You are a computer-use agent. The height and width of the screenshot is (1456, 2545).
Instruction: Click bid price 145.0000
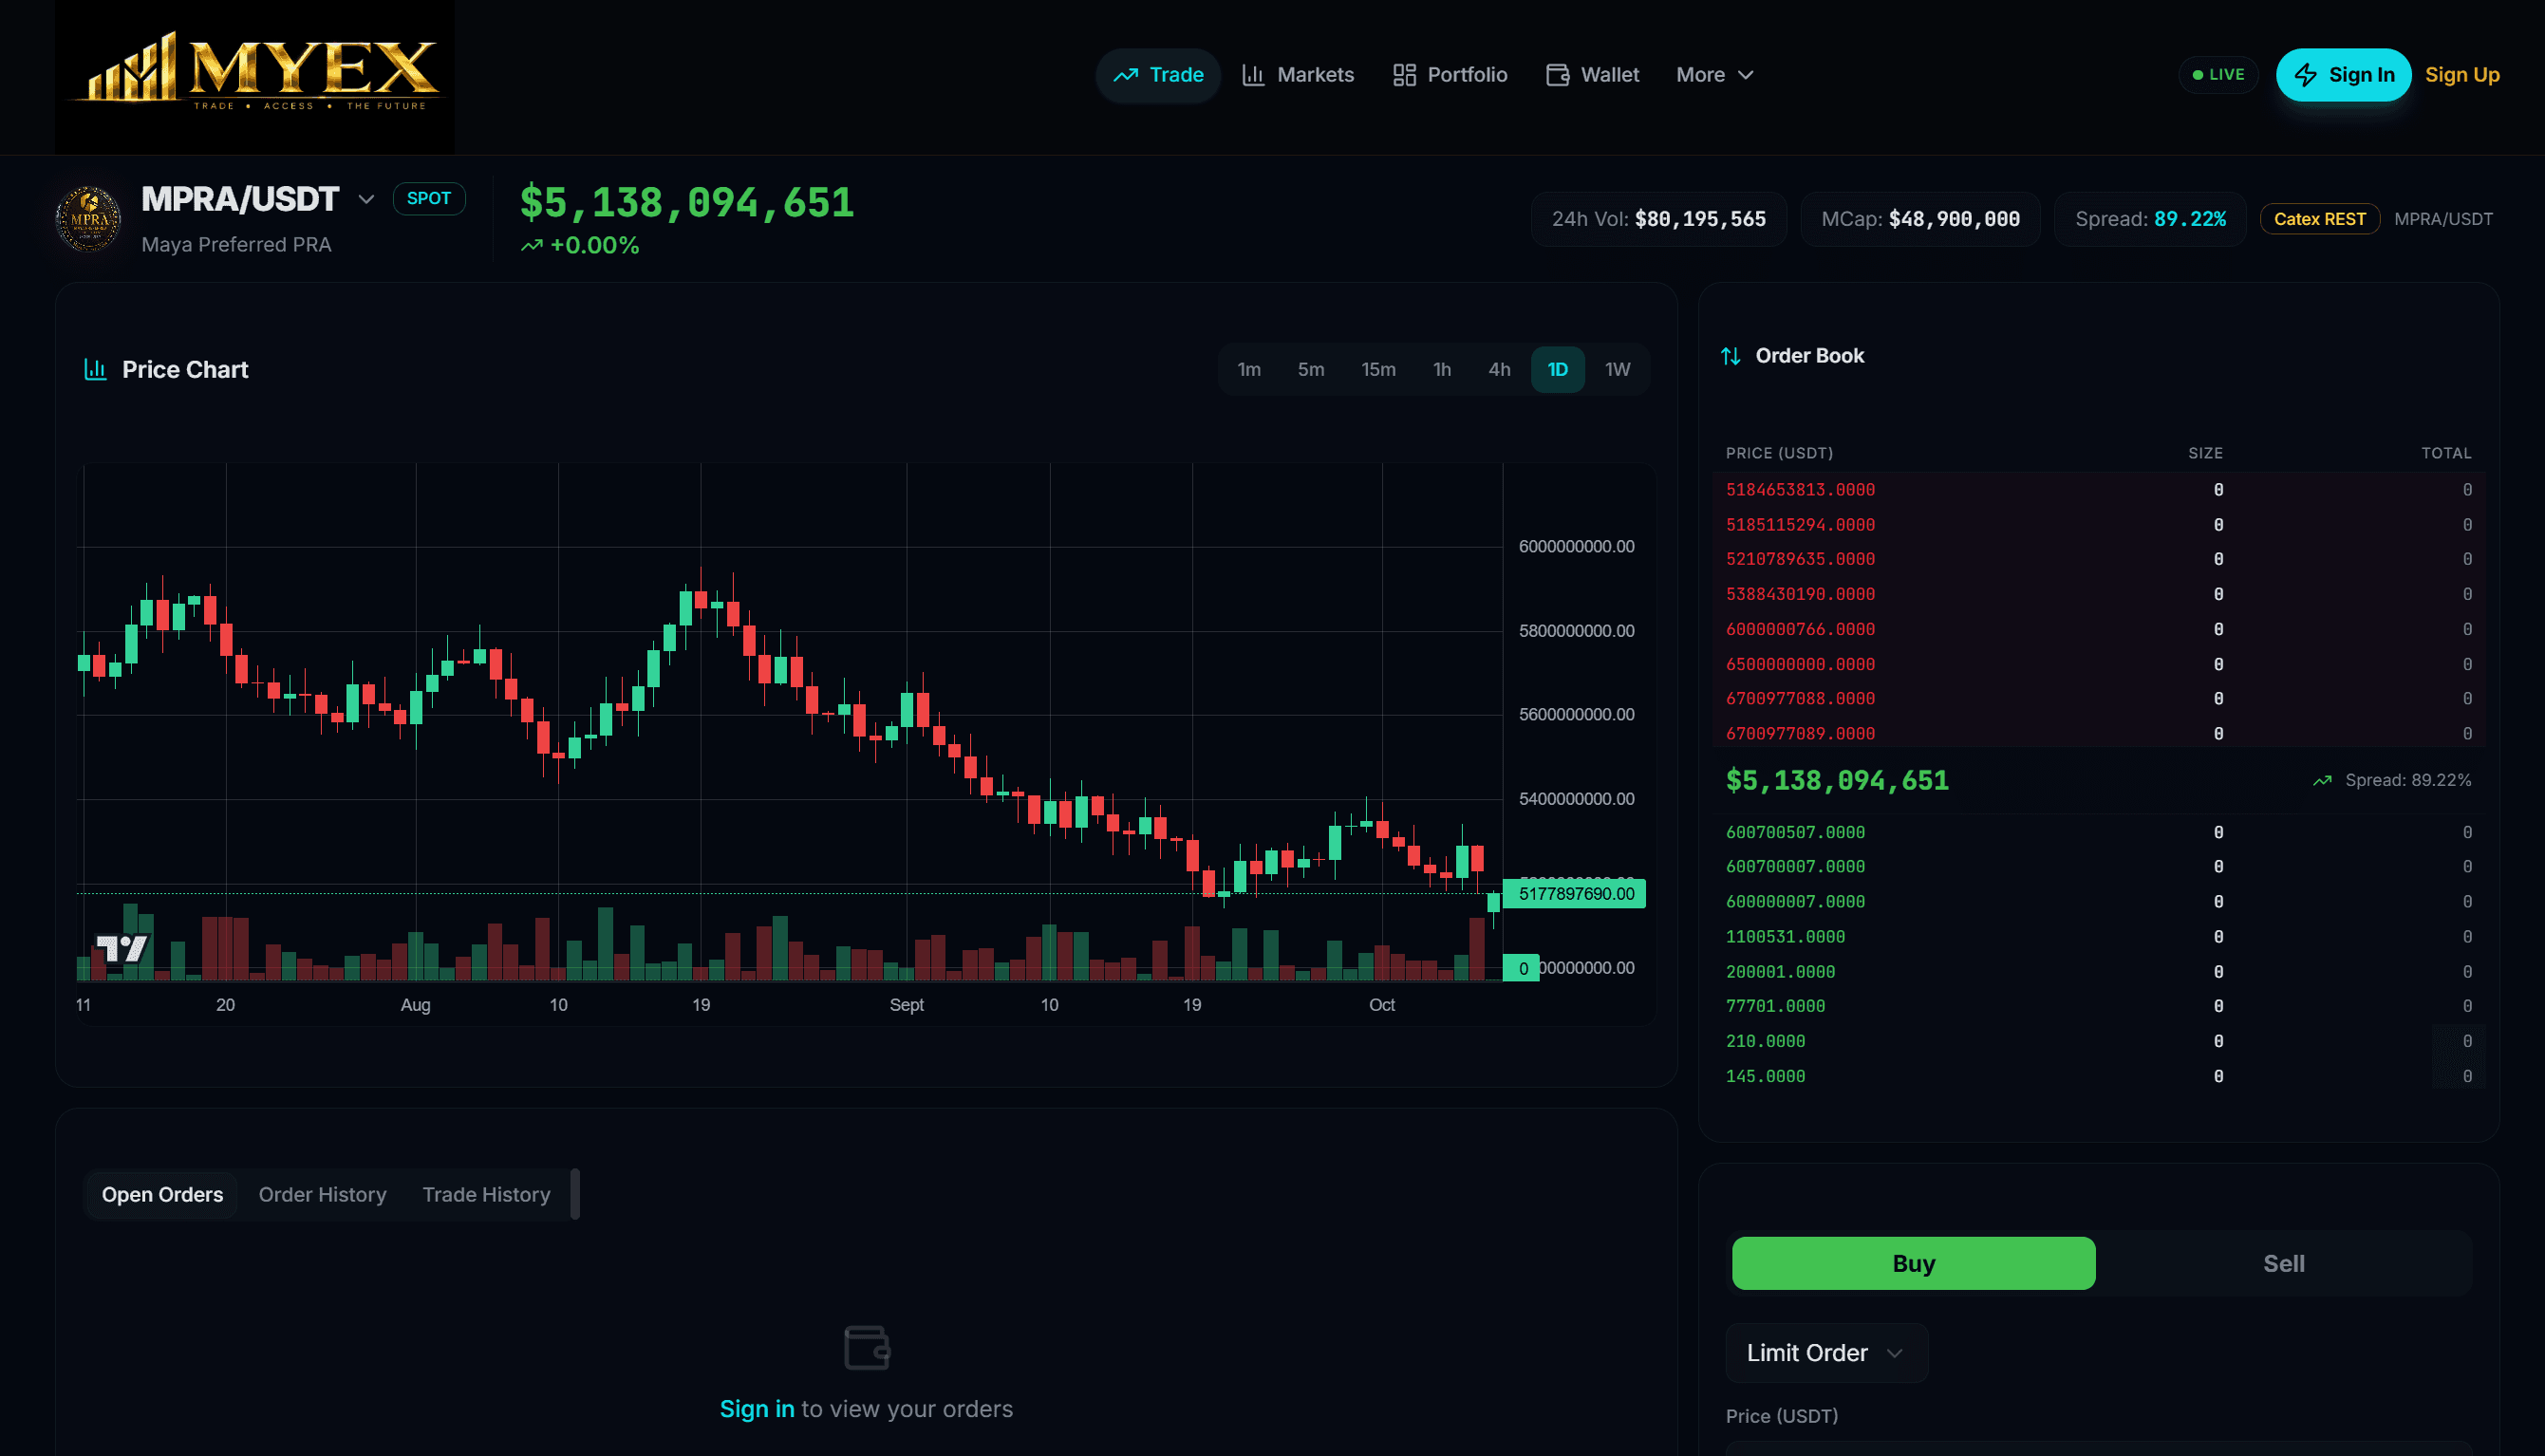click(x=1765, y=1076)
